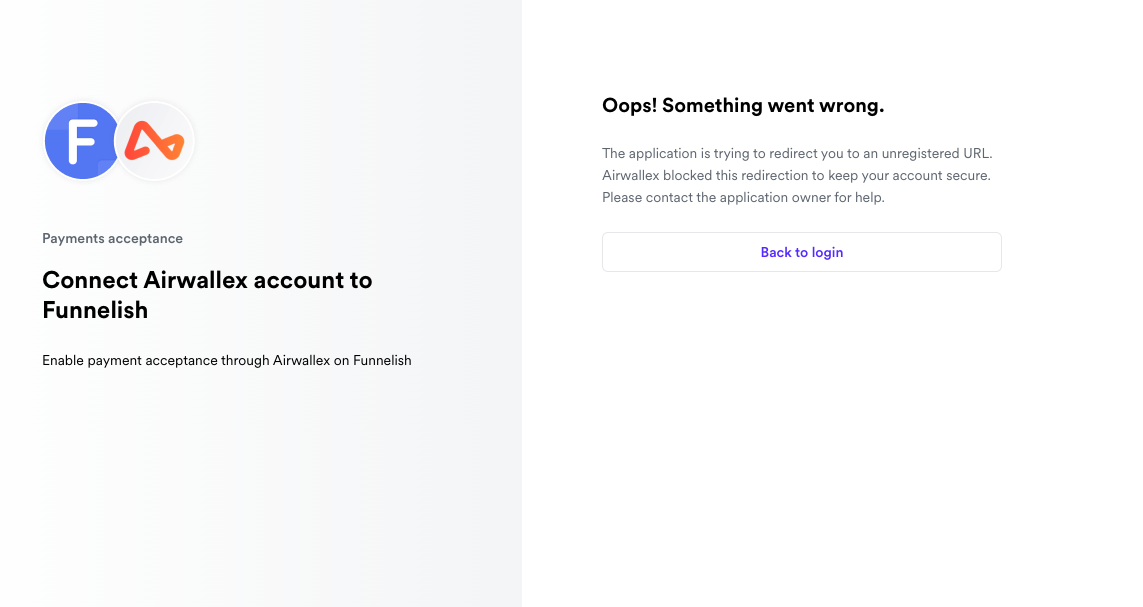
Task: Click "Funnelish" at the end of the description line
Action: pos(382,360)
